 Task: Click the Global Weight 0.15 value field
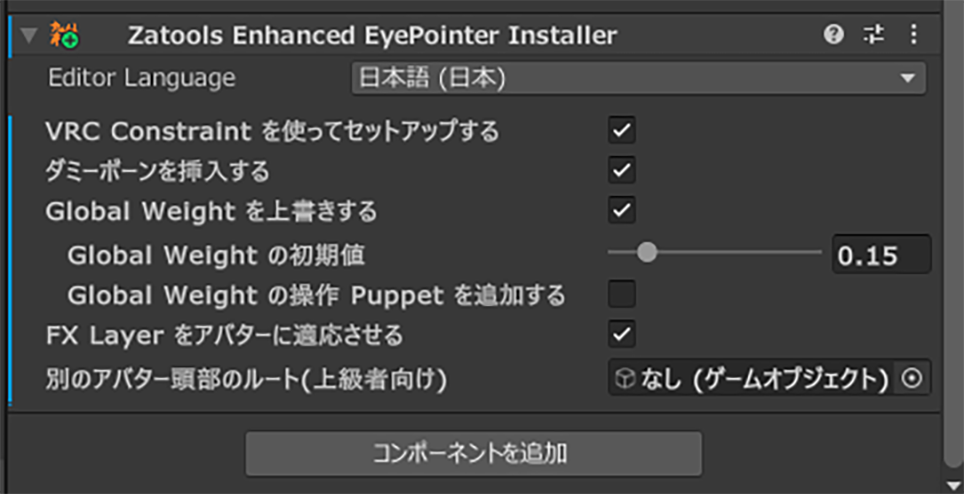[x=880, y=255]
